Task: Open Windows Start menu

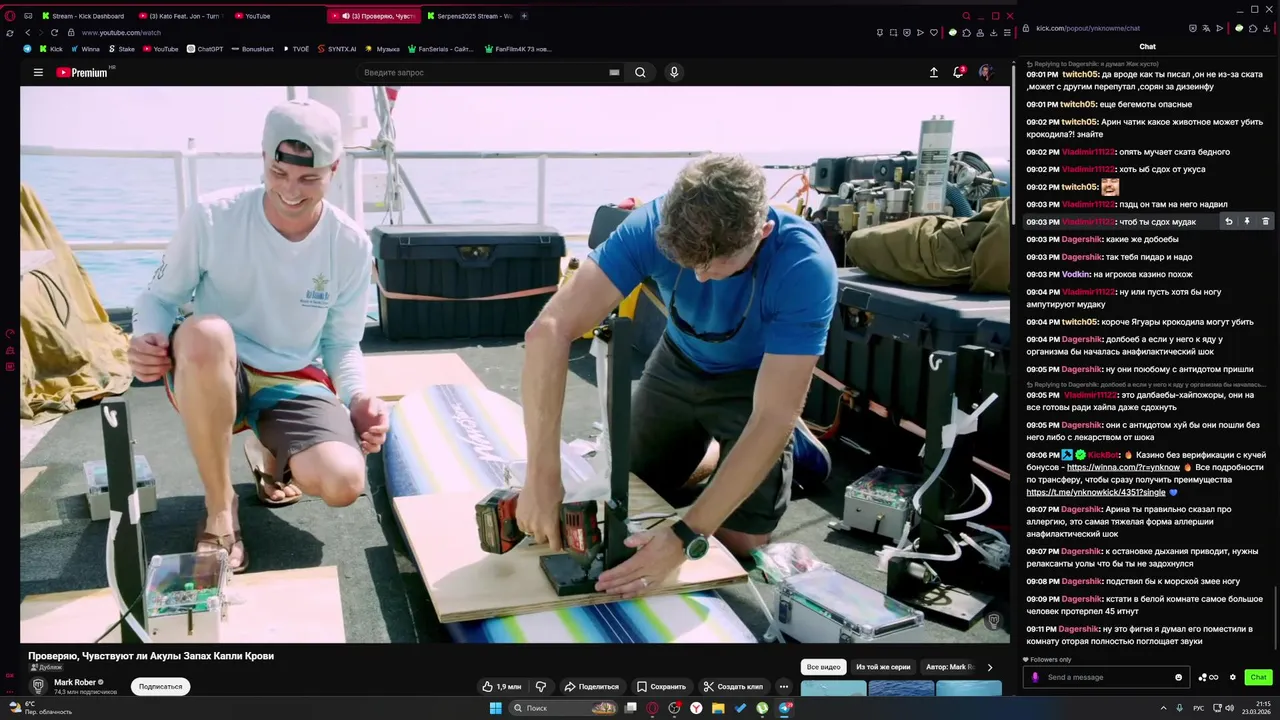Action: (495, 708)
